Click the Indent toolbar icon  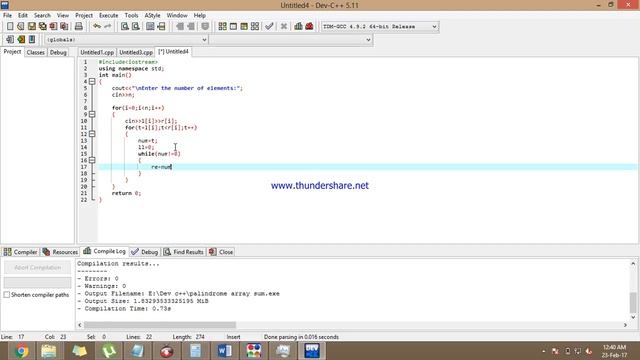pos(180,27)
